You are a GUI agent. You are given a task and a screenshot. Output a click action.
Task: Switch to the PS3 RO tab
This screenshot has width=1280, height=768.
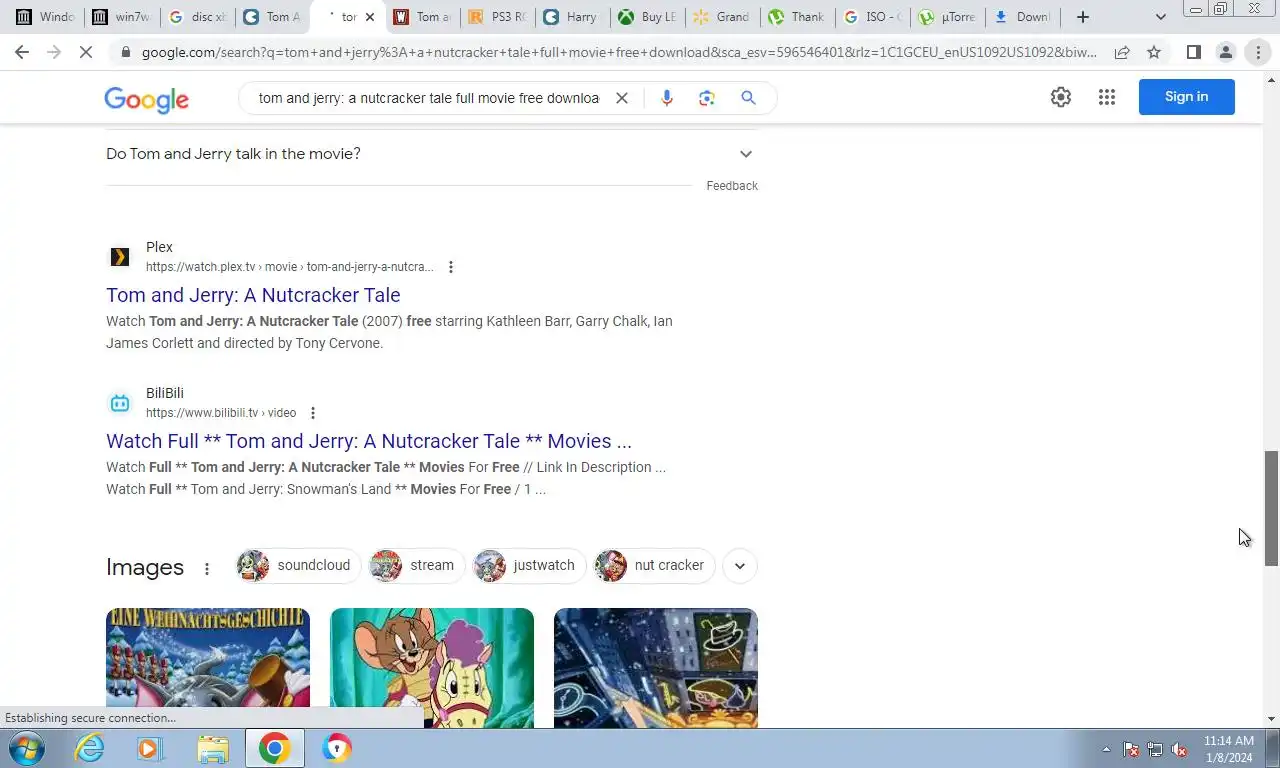click(x=497, y=17)
